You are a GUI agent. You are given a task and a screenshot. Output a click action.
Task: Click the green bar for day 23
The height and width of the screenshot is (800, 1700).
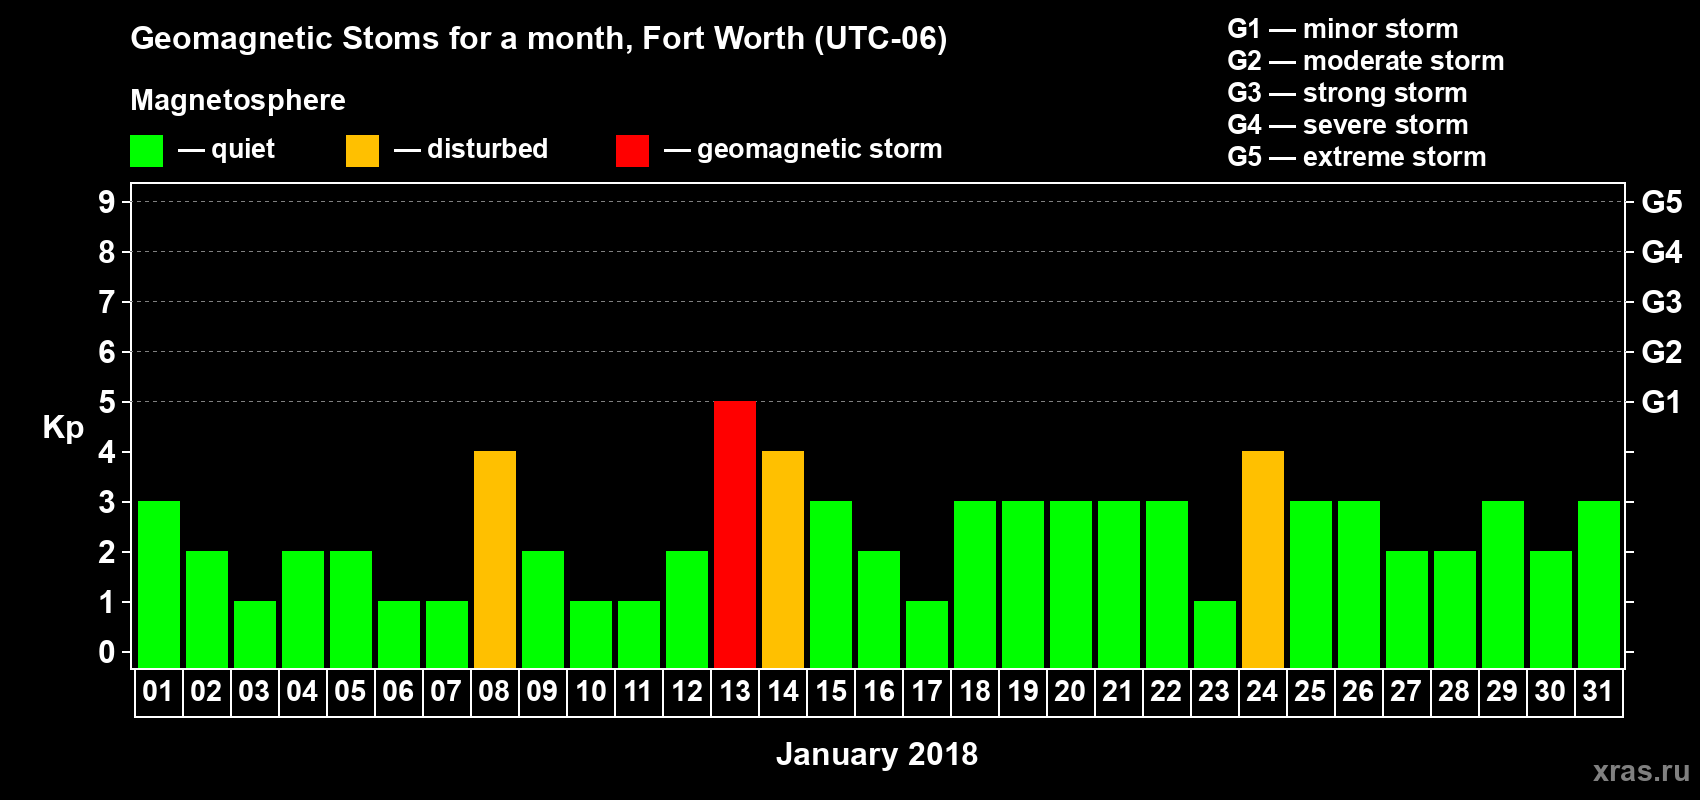tap(1215, 634)
